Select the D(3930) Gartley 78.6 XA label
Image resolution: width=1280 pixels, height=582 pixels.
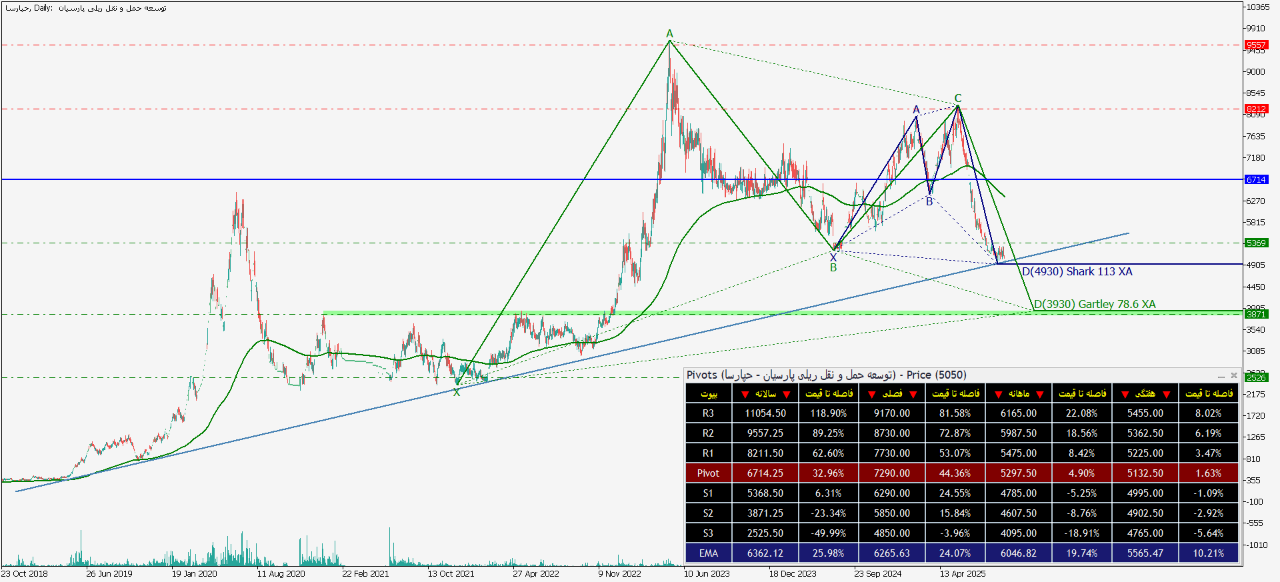1094,303
